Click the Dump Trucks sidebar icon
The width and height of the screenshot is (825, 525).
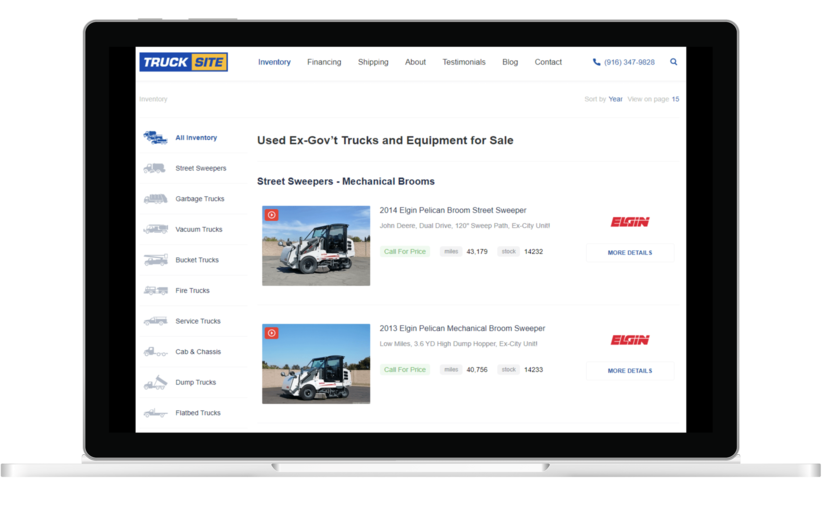pos(155,382)
